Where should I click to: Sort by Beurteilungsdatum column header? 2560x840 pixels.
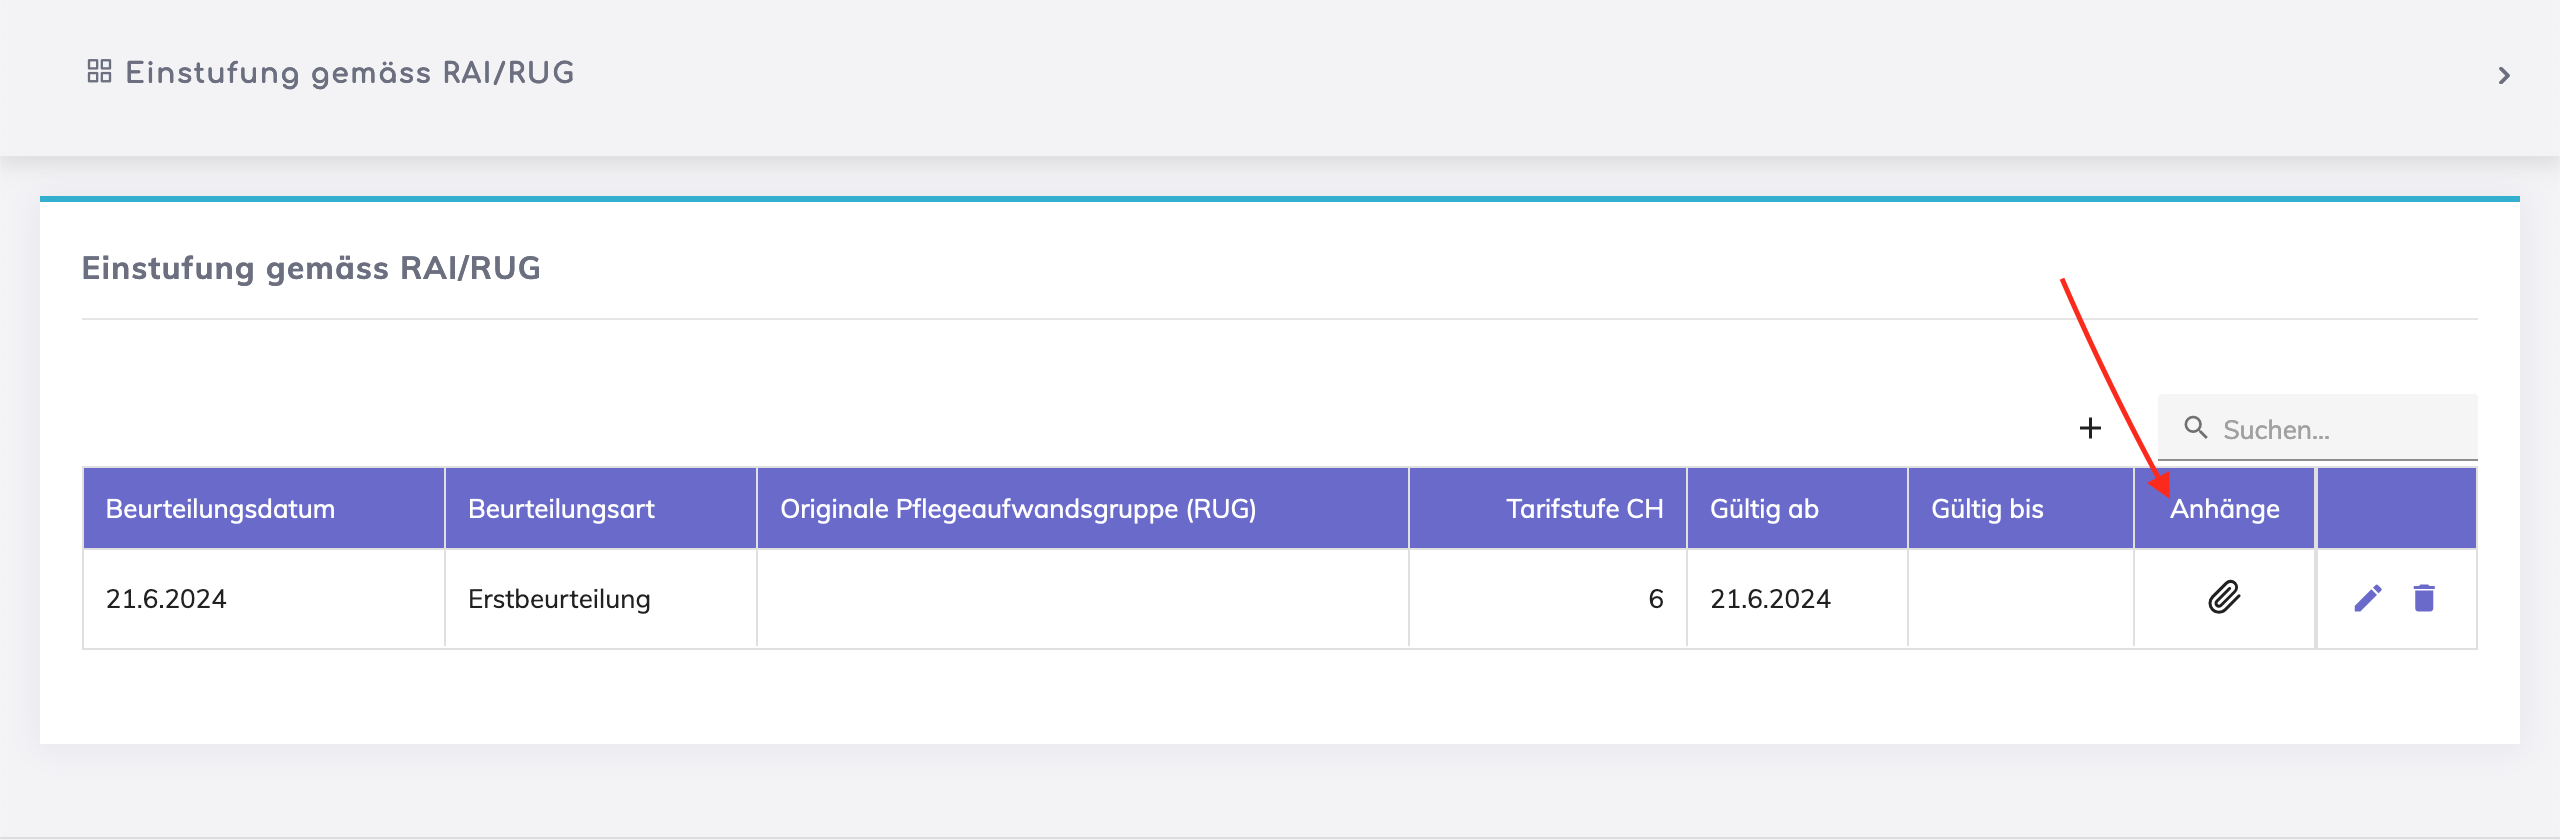220,509
